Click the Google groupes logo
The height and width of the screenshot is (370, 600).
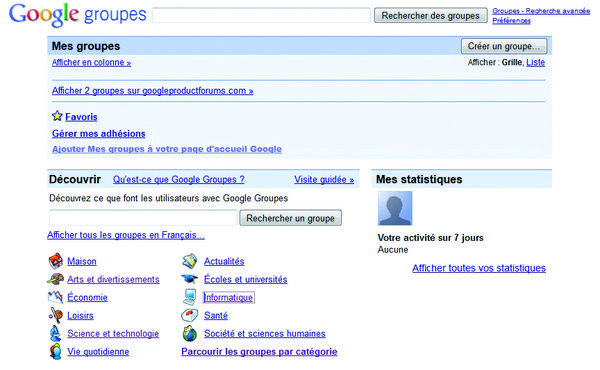coord(78,15)
